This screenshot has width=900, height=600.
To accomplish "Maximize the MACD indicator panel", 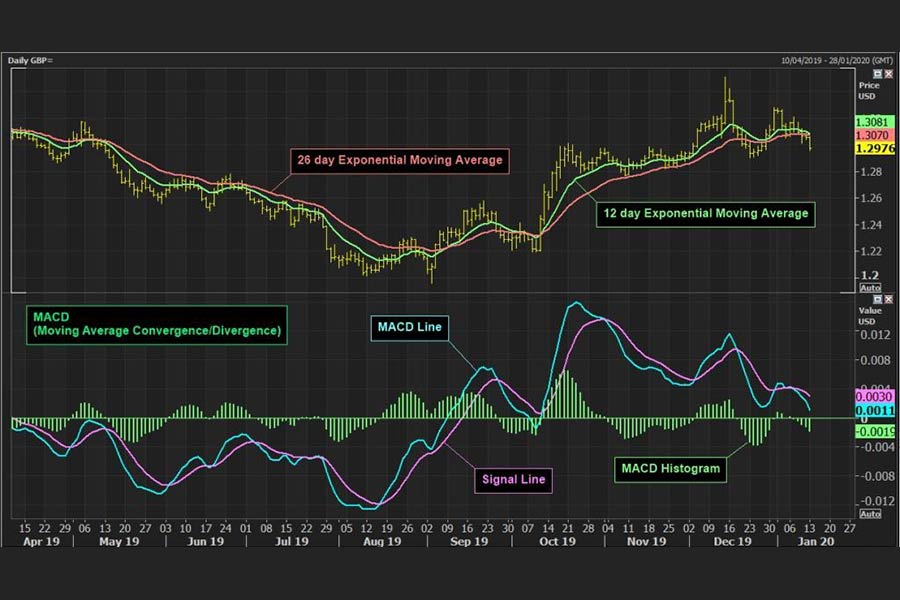I will click(877, 300).
